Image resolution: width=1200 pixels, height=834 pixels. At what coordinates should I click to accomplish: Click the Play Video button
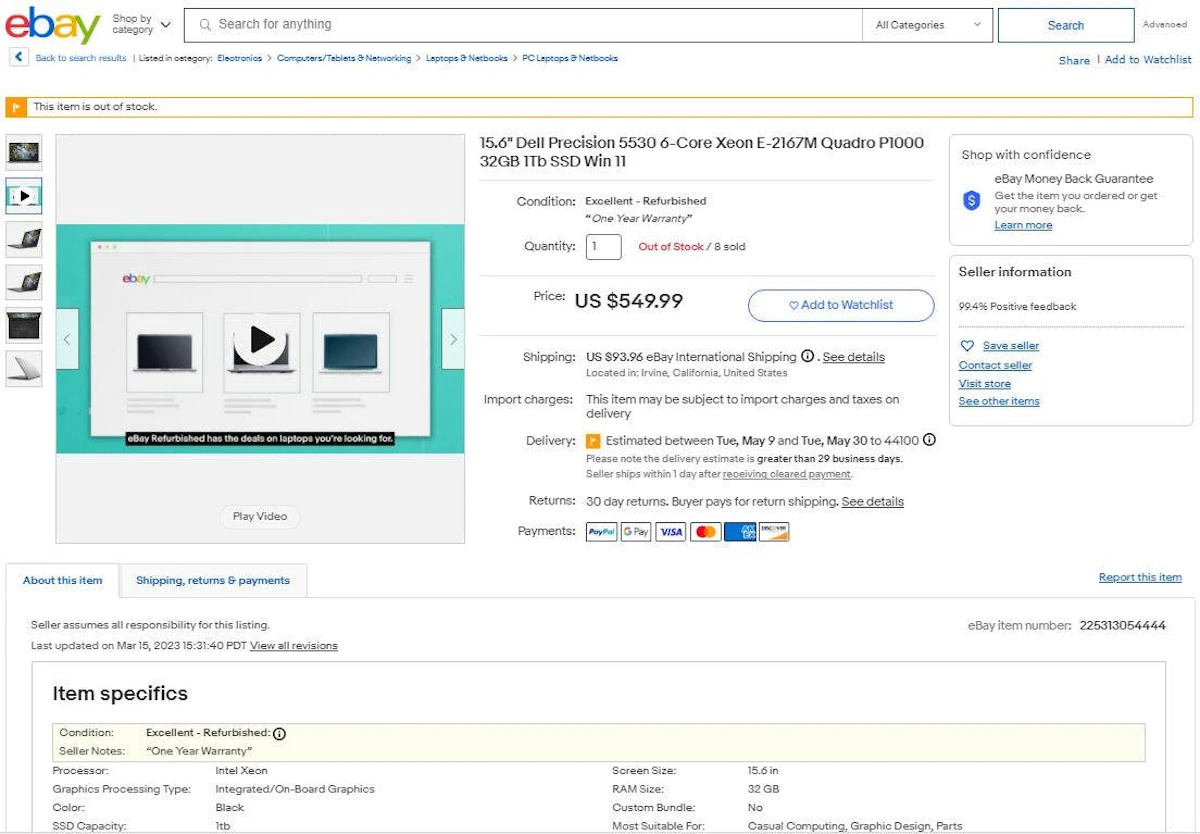click(x=260, y=516)
